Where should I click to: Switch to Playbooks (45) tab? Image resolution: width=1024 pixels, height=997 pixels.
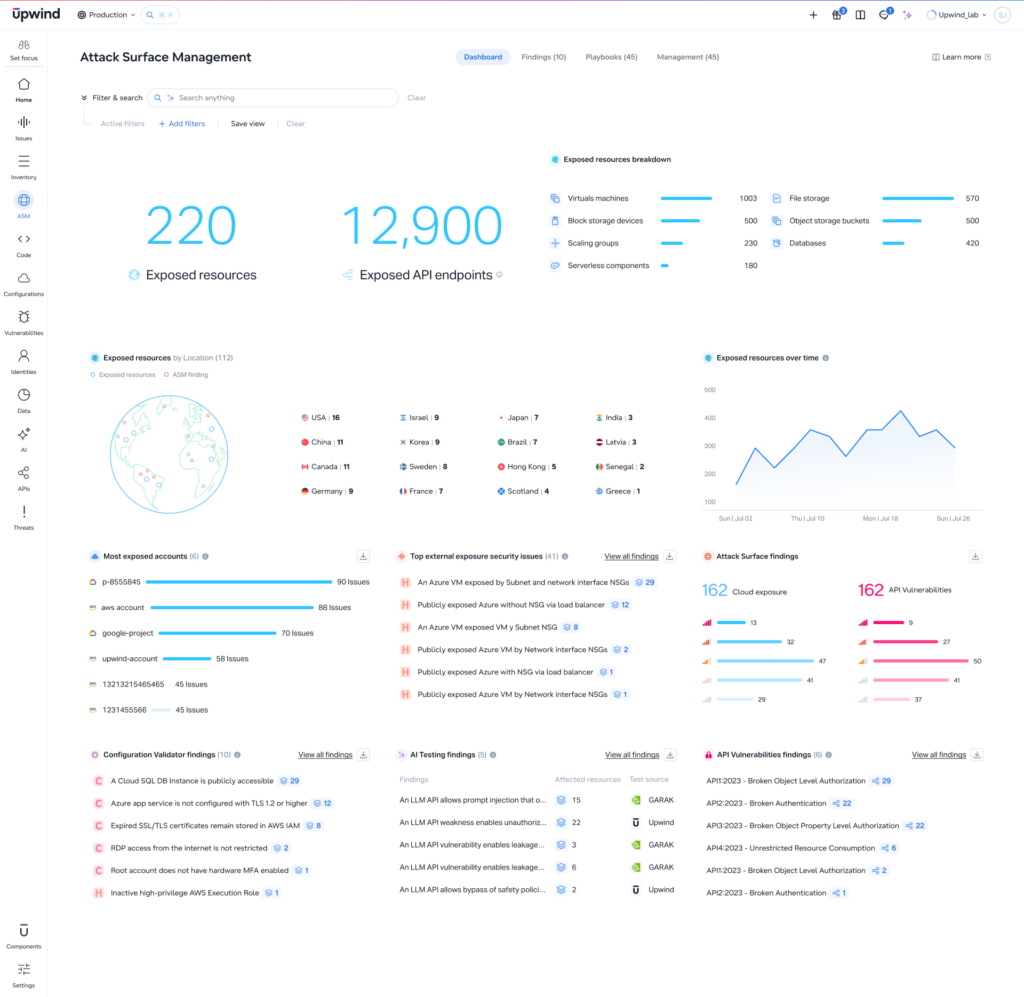[x=611, y=57]
